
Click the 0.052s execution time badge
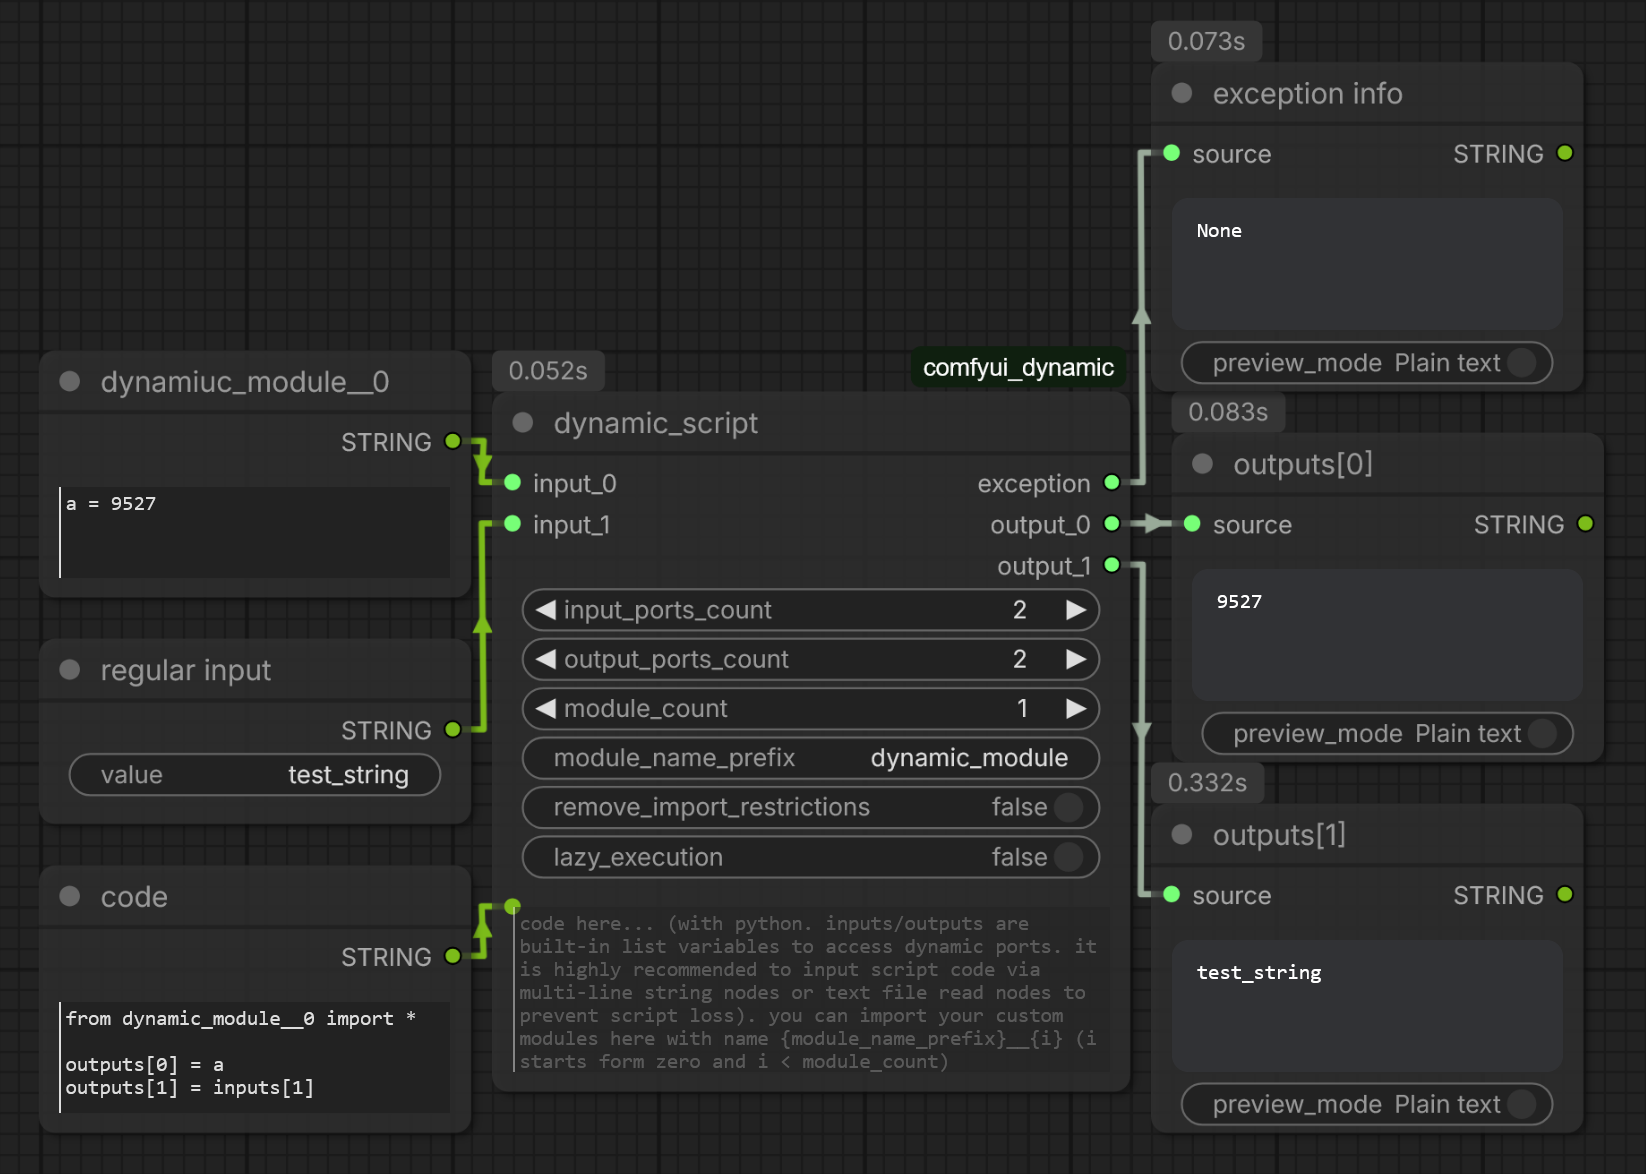(548, 371)
